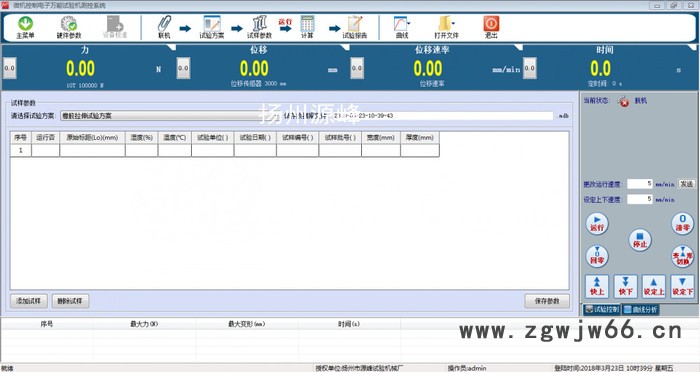Click the 联机 connect paperclip icon
The height and width of the screenshot is (372, 700).
pyautogui.click(x=164, y=27)
